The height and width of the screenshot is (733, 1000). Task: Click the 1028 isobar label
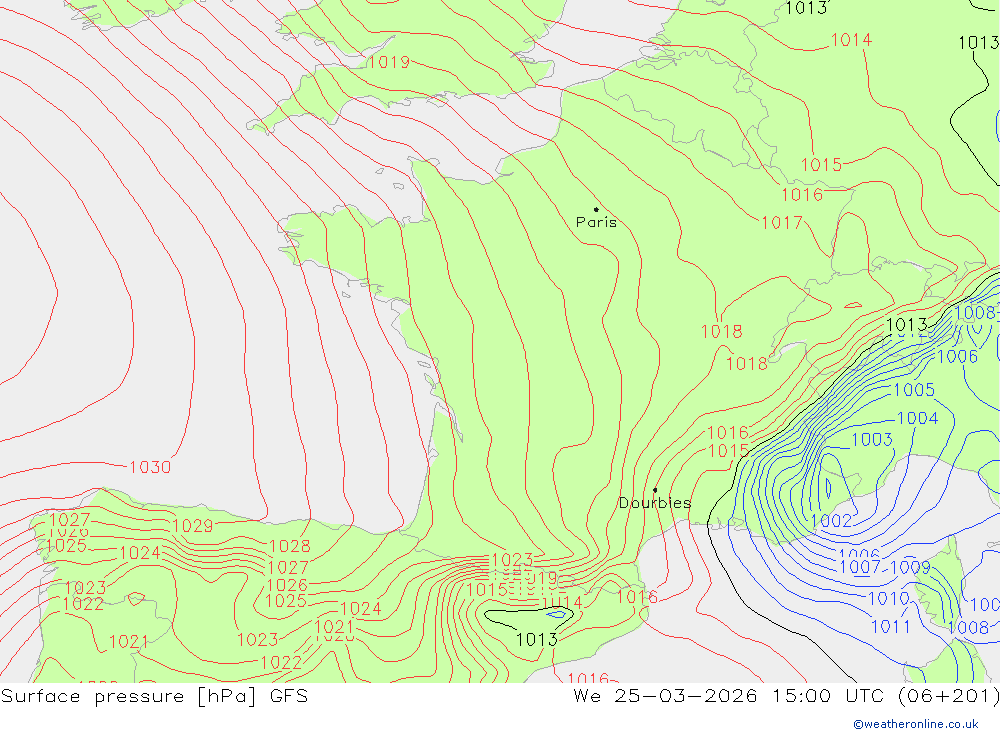click(x=290, y=546)
